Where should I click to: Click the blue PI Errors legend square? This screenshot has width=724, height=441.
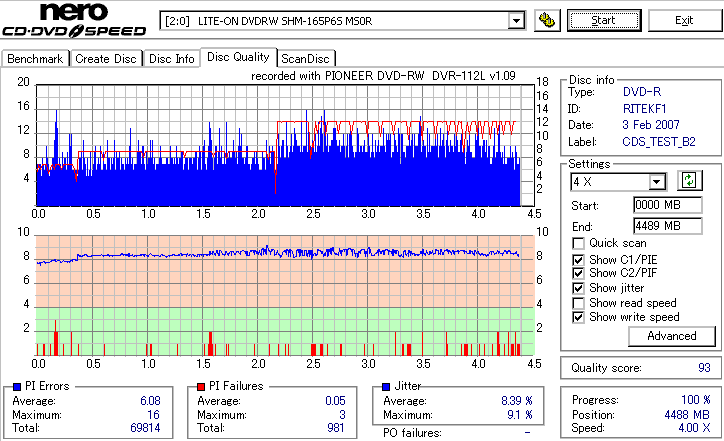point(17,387)
